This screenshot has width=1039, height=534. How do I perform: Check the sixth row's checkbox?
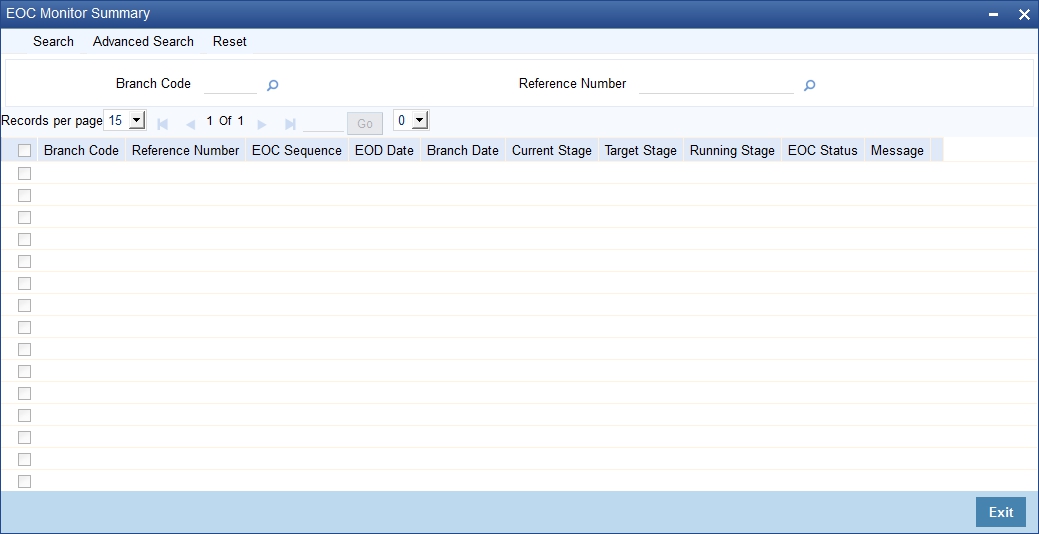pos(25,284)
